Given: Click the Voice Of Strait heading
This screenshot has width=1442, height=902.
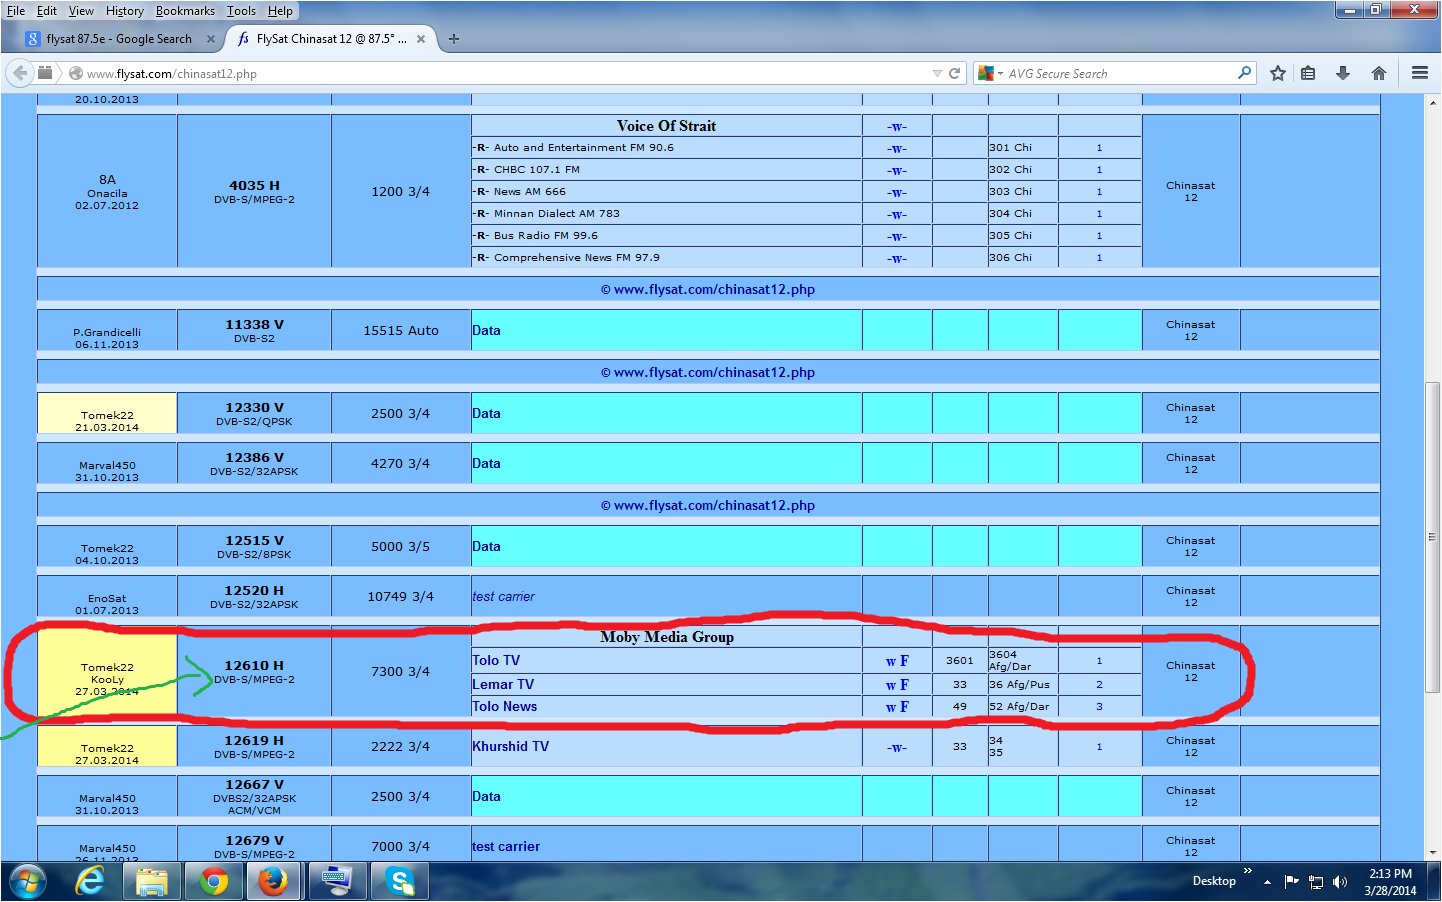Looking at the screenshot, I should (x=666, y=126).
